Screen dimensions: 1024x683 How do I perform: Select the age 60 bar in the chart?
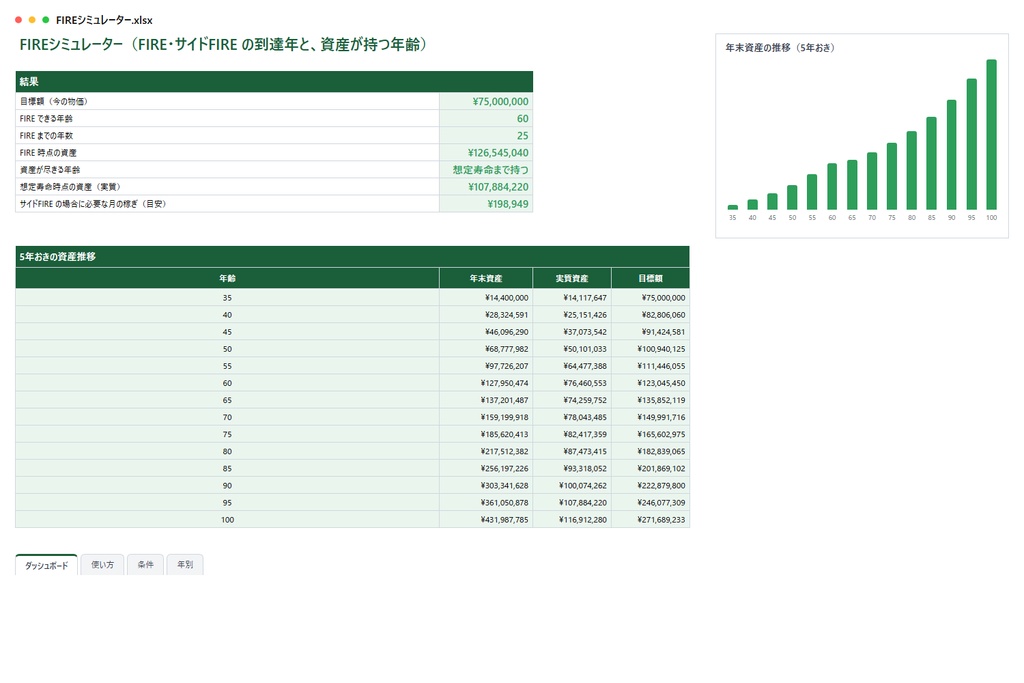click(832, 186)
